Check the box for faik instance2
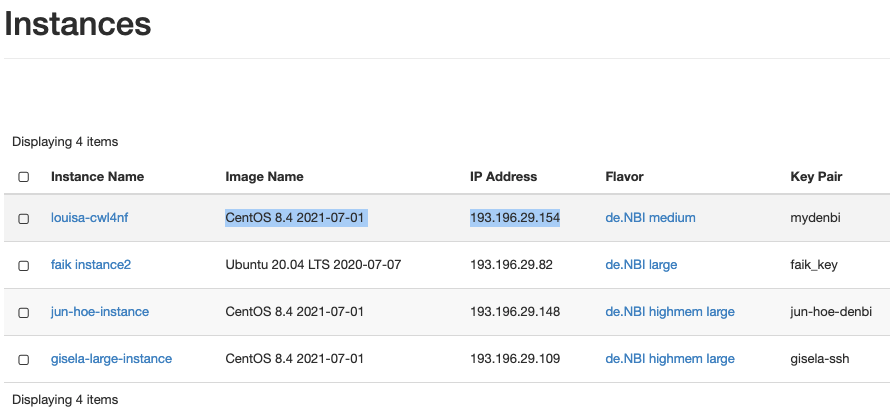The height and width of the screenshot is (418, 890). point(23,265)
